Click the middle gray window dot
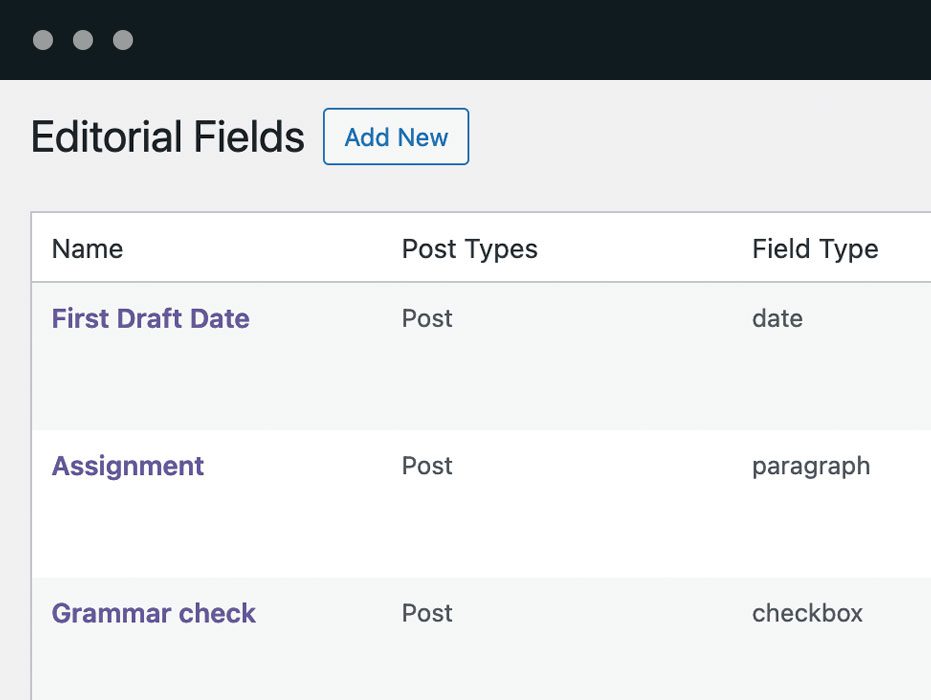This screenshot has width=931, height=700. pyautogui.click(x=83, y=40)
